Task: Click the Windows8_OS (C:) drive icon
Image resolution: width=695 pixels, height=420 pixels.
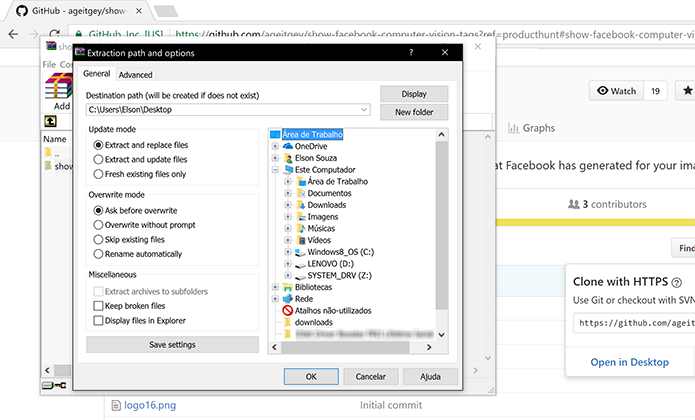Action: tap(301, 252)
